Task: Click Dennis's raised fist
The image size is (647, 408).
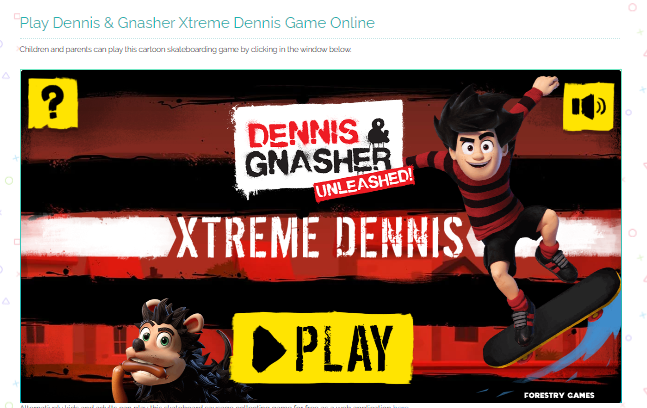Action: (546, 85)
